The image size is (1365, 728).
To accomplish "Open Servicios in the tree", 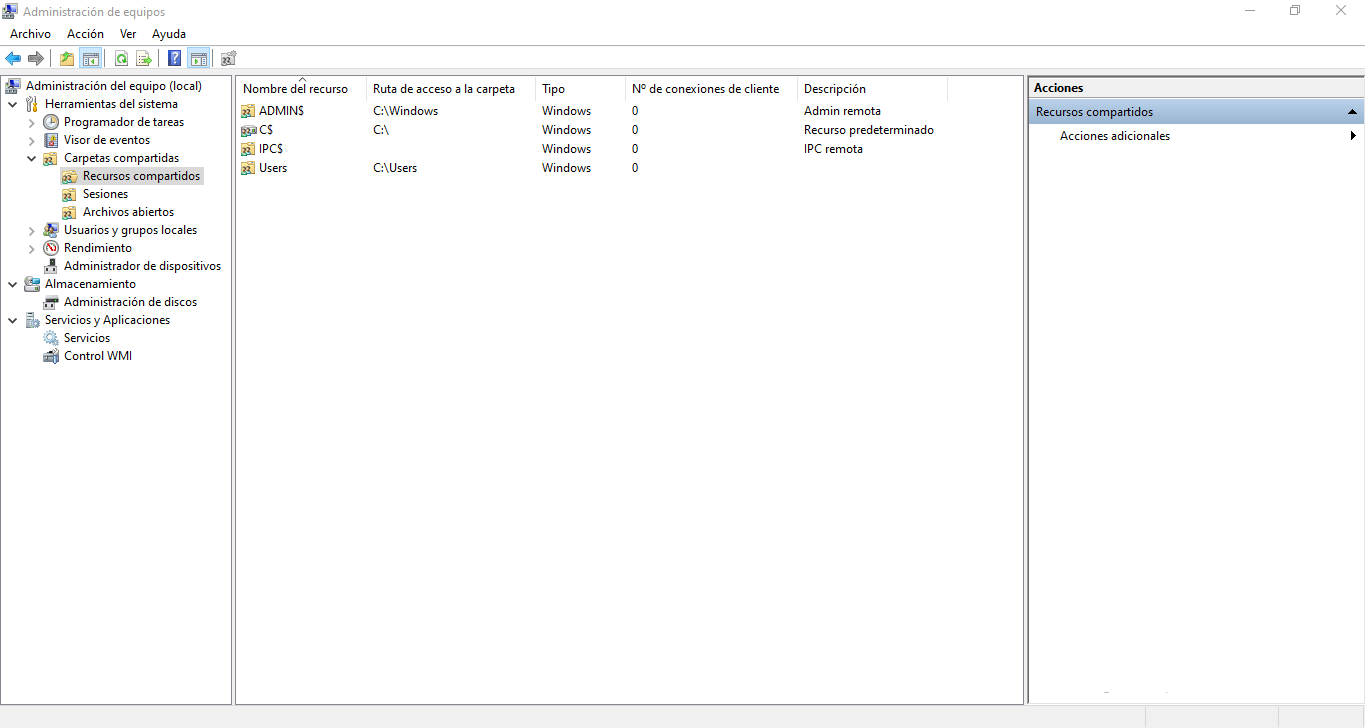I will point(87,338).
